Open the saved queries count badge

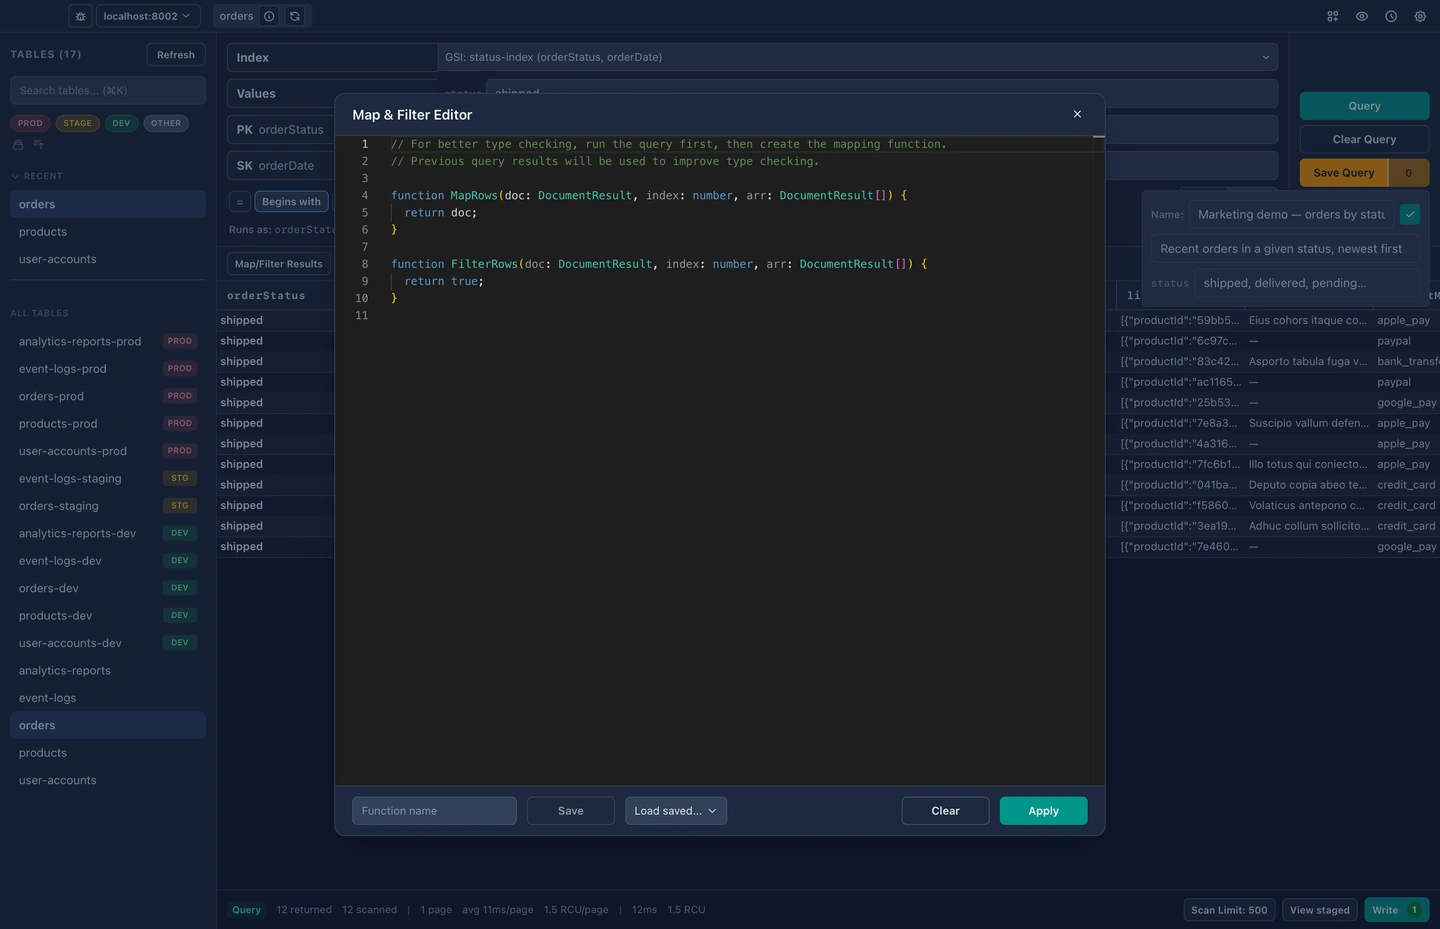point(1409,173)
